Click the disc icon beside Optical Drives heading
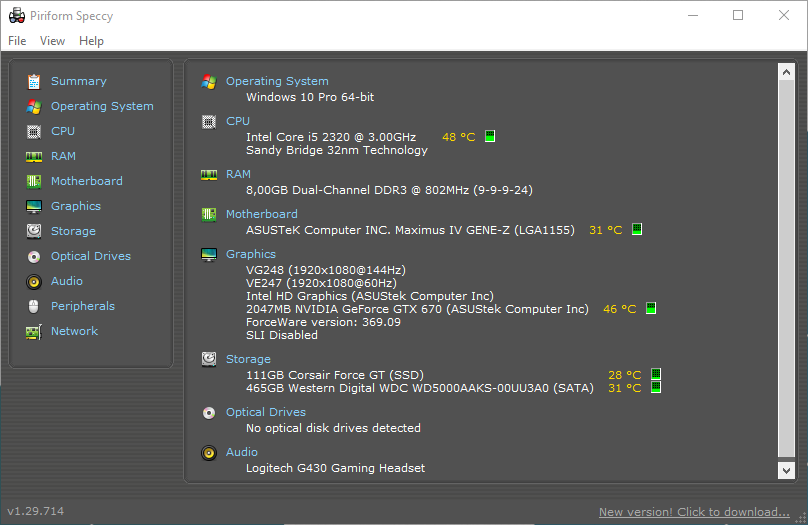 (x=209, y=413)
